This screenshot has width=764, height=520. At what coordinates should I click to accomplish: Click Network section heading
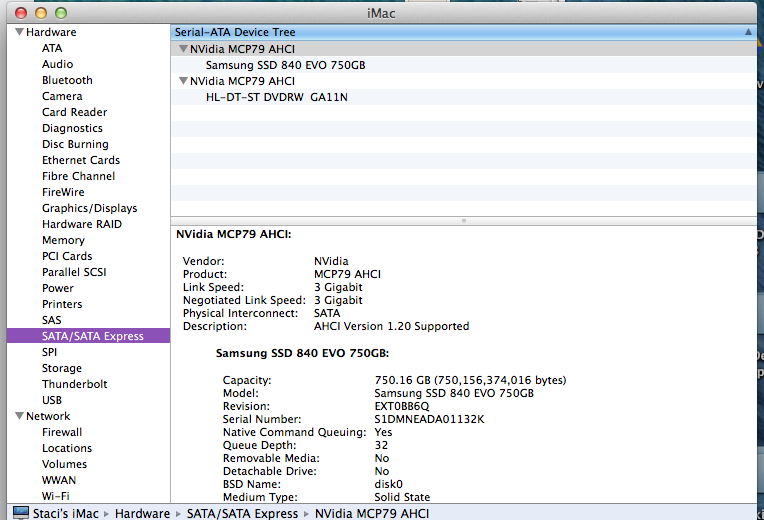(x=48, y=416)
